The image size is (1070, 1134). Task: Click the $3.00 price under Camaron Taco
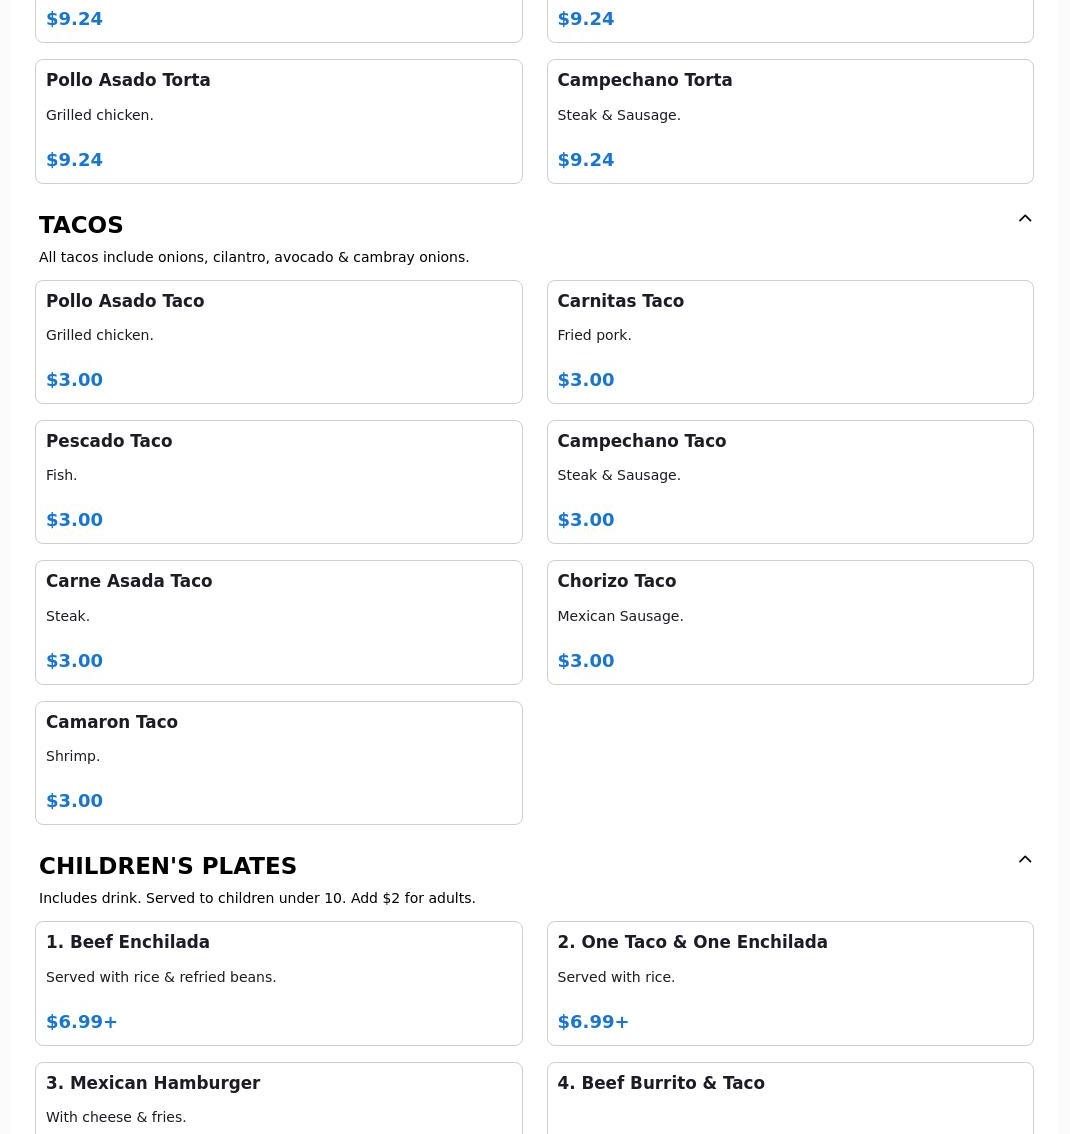[x=75, y=801]
